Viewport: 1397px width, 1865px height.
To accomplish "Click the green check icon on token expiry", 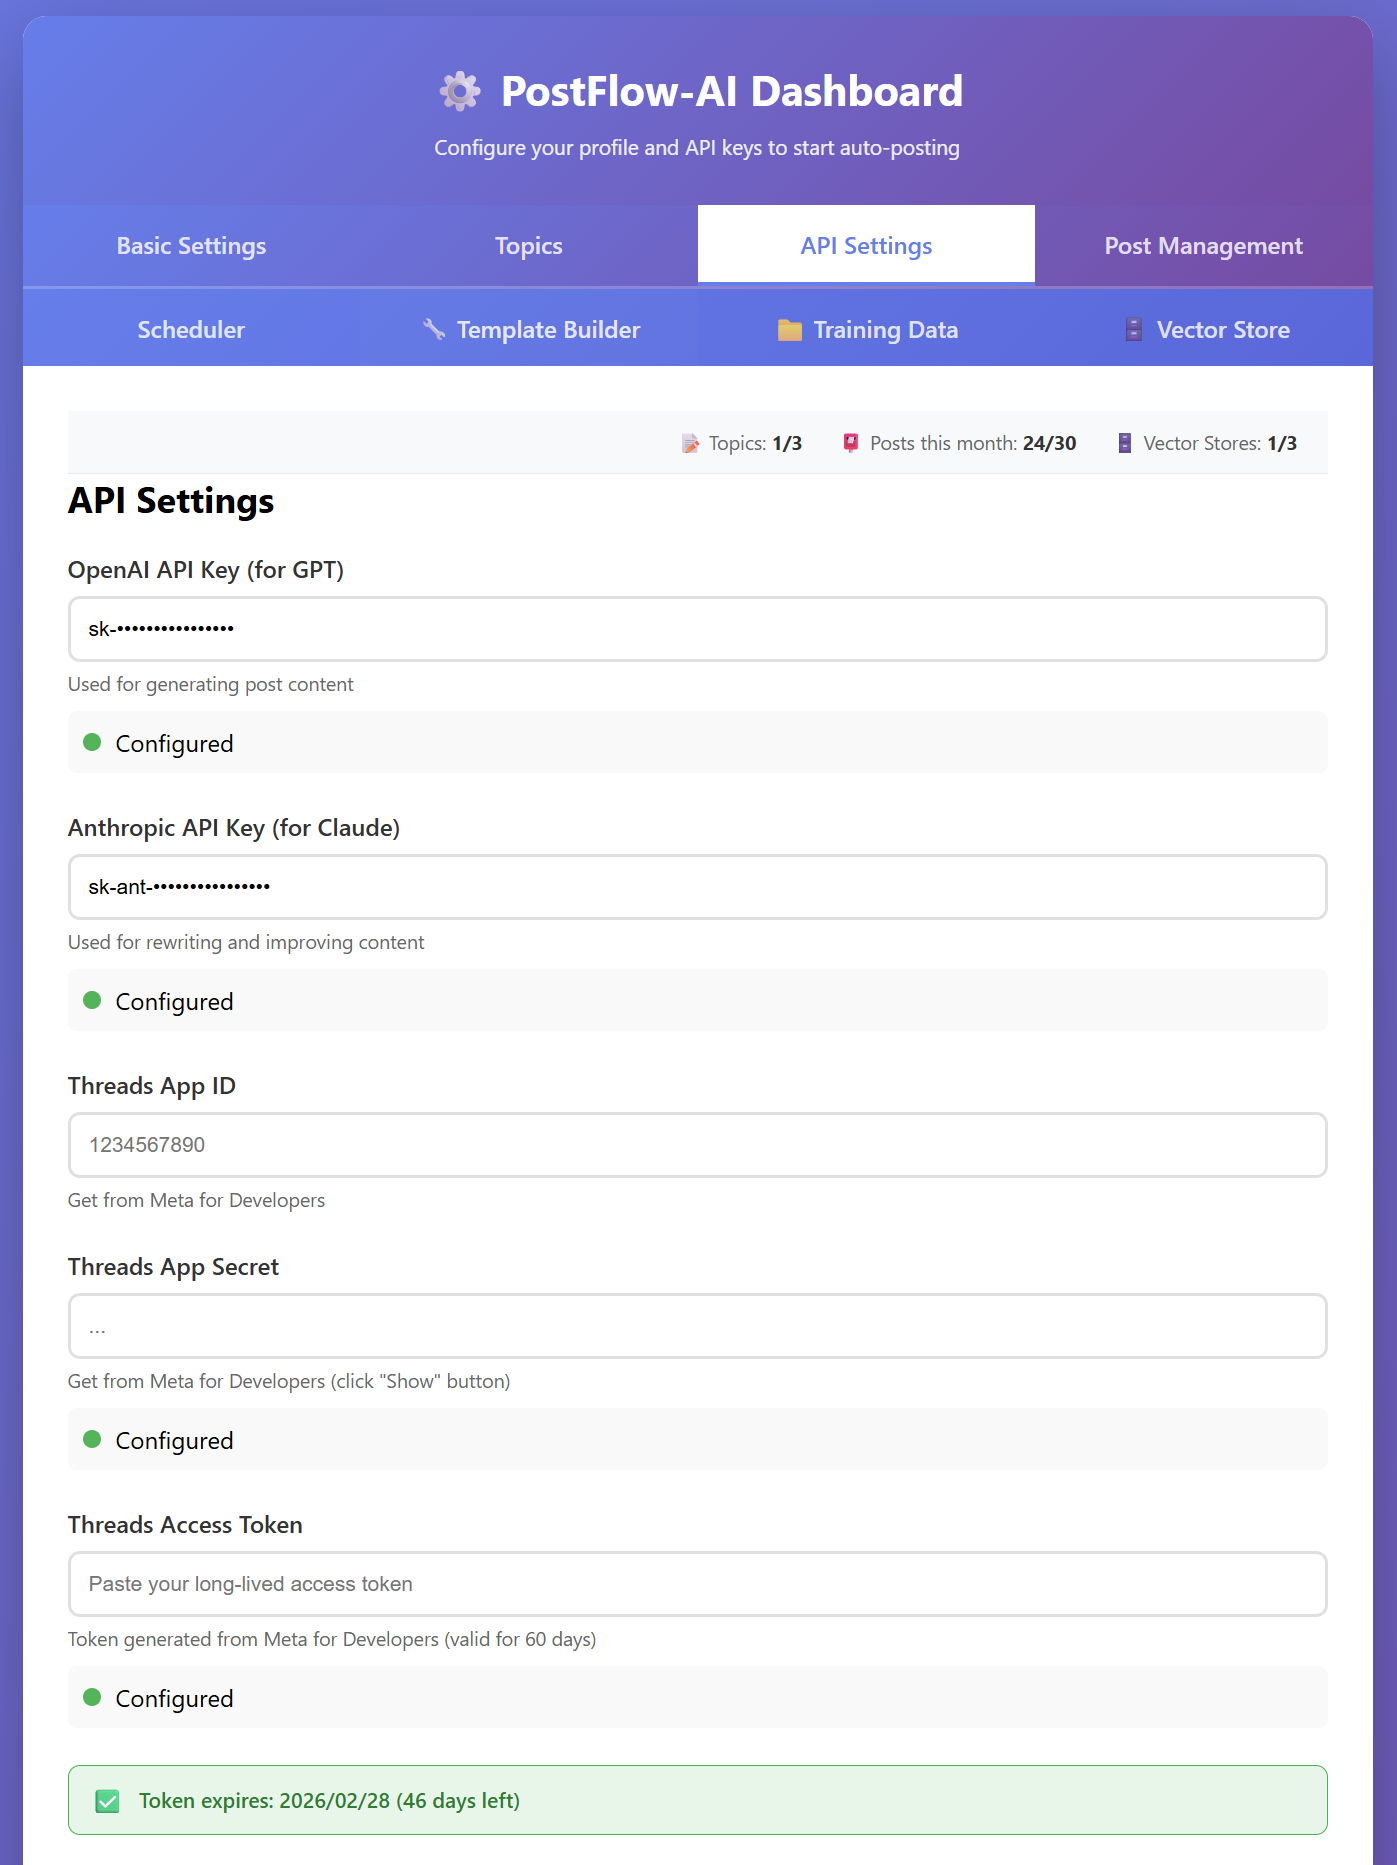I will tap(107, 1801).
